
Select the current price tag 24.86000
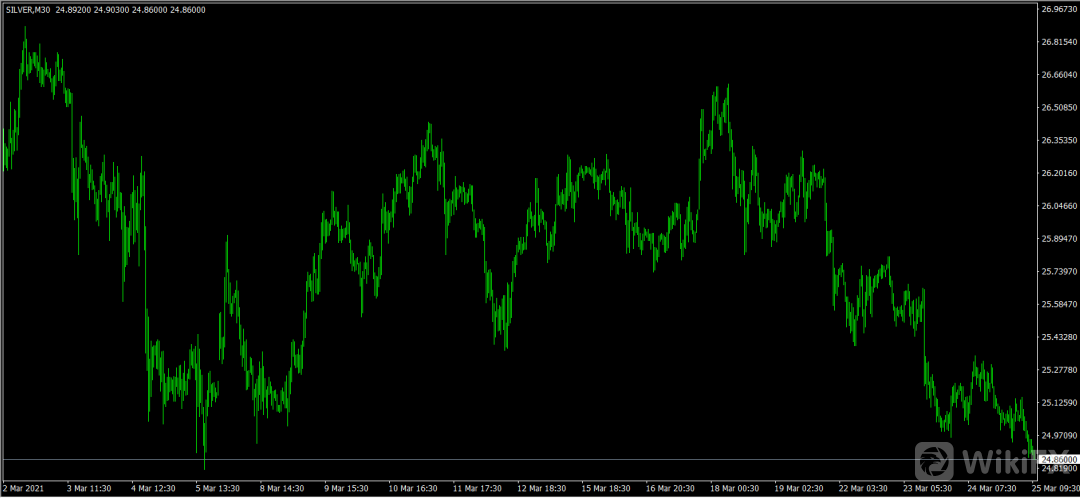tap(1058, 459)
